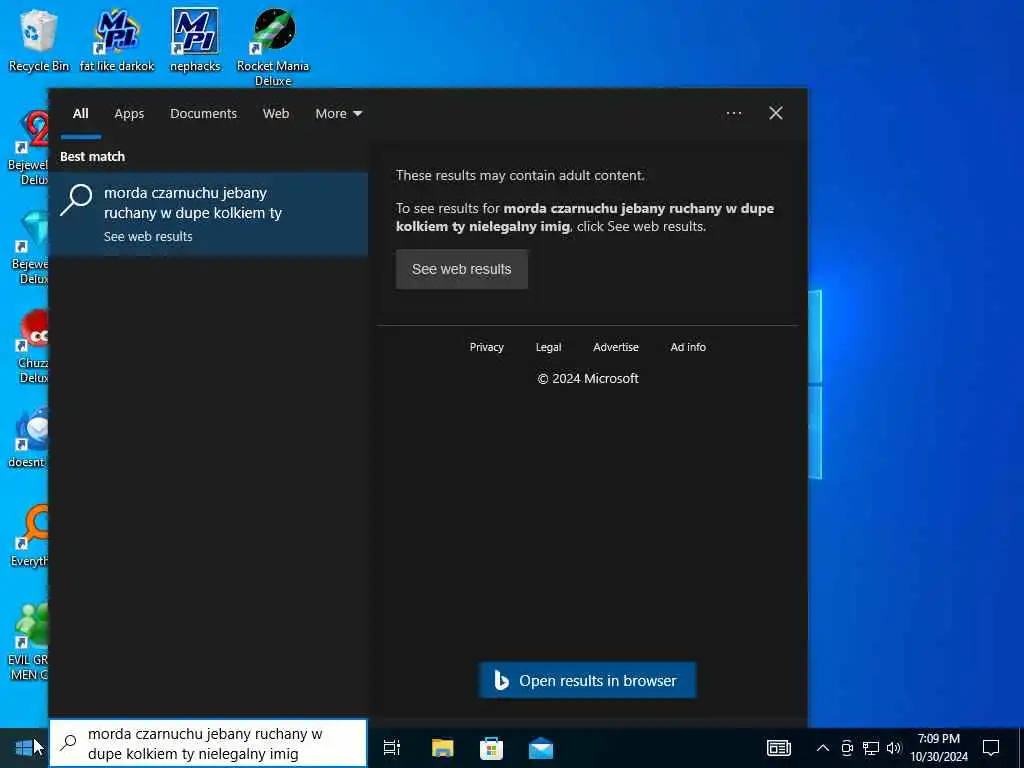Select the best match web search result
The image size is (1024, 768).
point(208,214)
